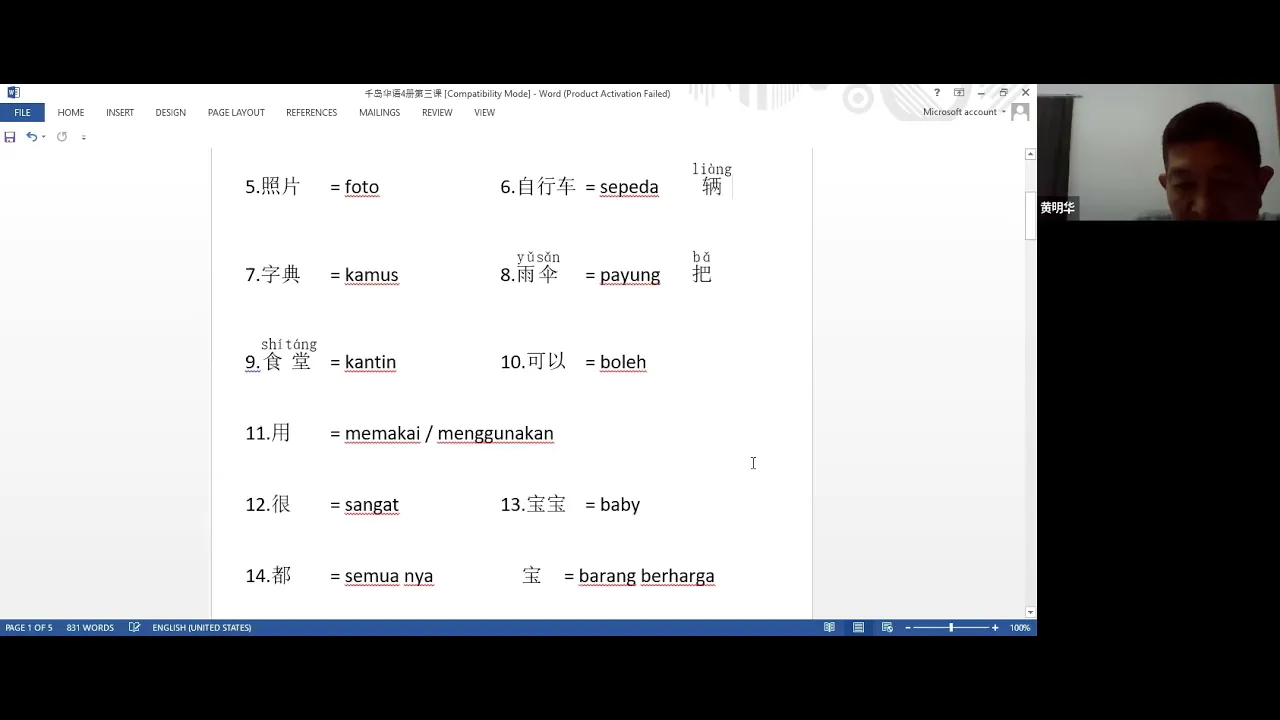Viewport: 1280px width, 720px height.
Task: Open the FILE tab
Action: point(22,113)
